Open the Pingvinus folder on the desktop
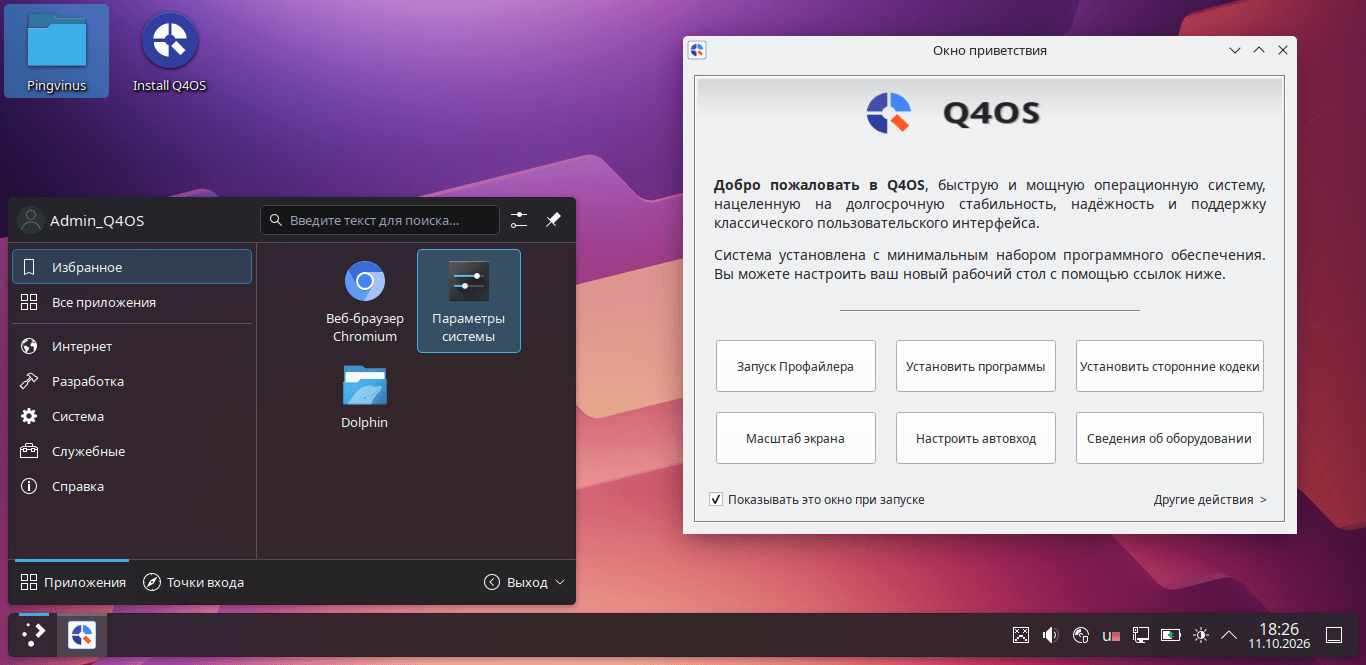This screenshot has height=665, width=1366. point(56,51)
